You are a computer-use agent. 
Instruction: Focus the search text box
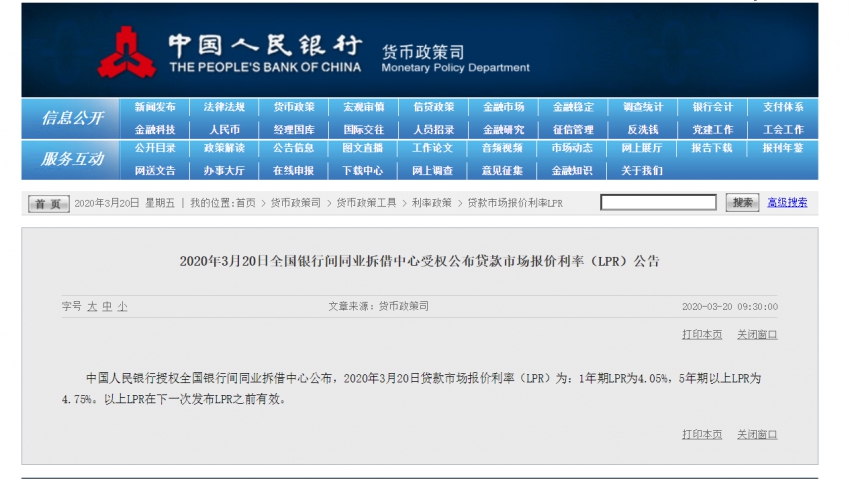click(658, 203)
